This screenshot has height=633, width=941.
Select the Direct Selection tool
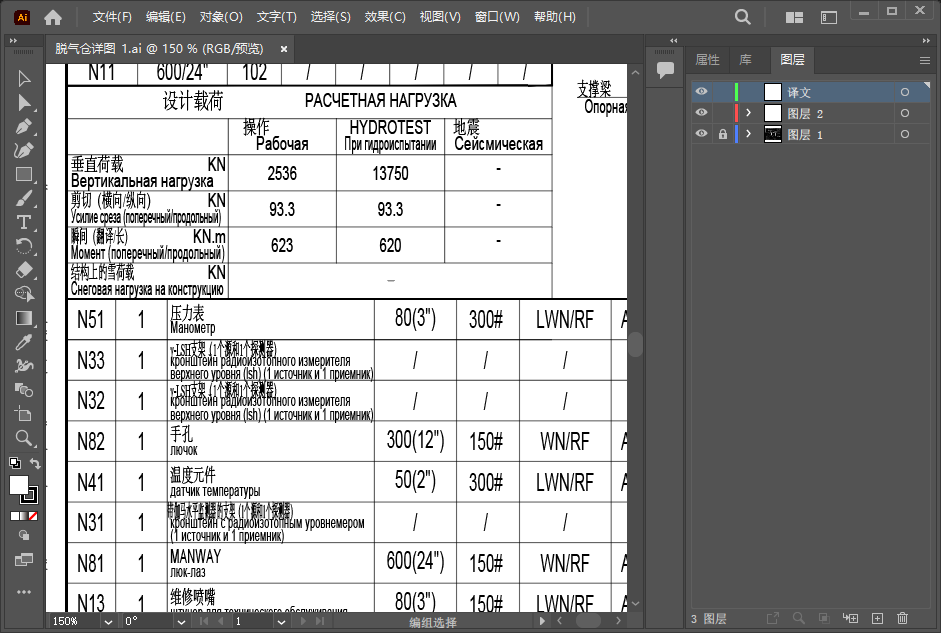pyautogui.click(x=24, y=102)
